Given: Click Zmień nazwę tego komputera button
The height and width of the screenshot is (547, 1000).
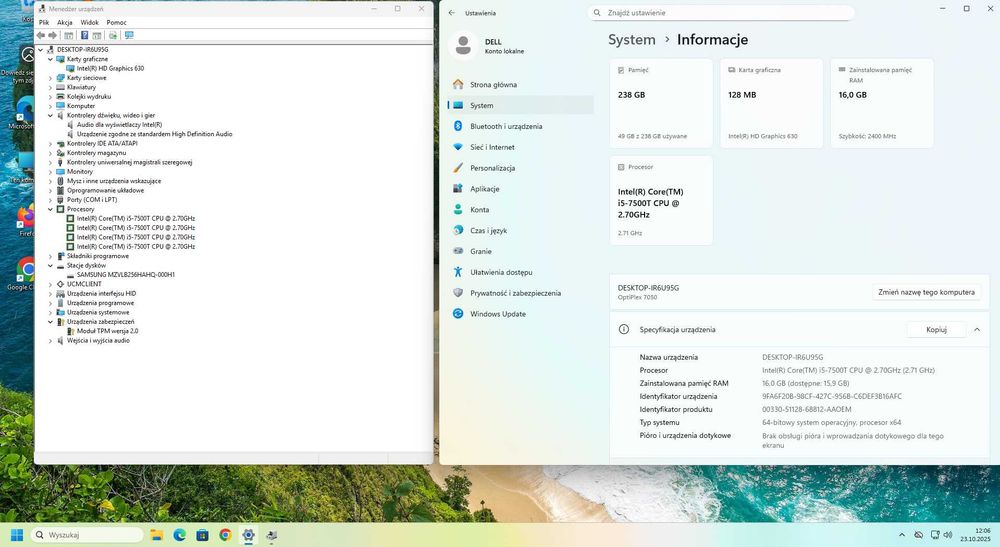Looking at the screenshot, I should pos(926,292).
